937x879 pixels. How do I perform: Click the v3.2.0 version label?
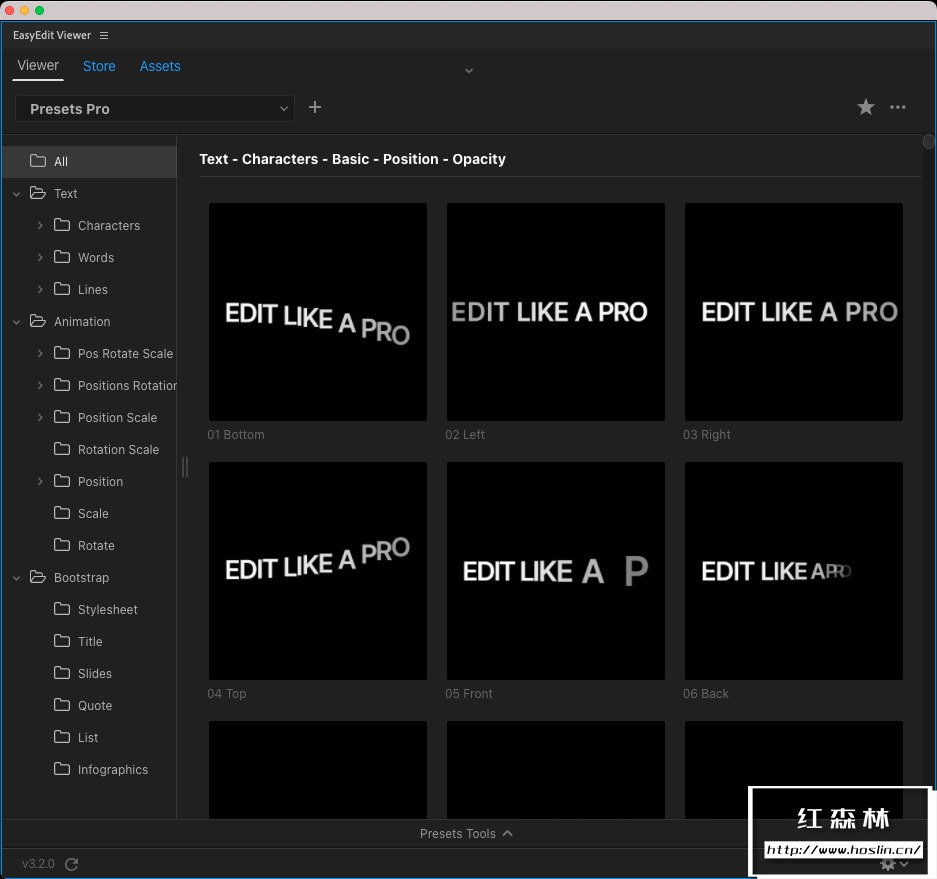(38, 864)
